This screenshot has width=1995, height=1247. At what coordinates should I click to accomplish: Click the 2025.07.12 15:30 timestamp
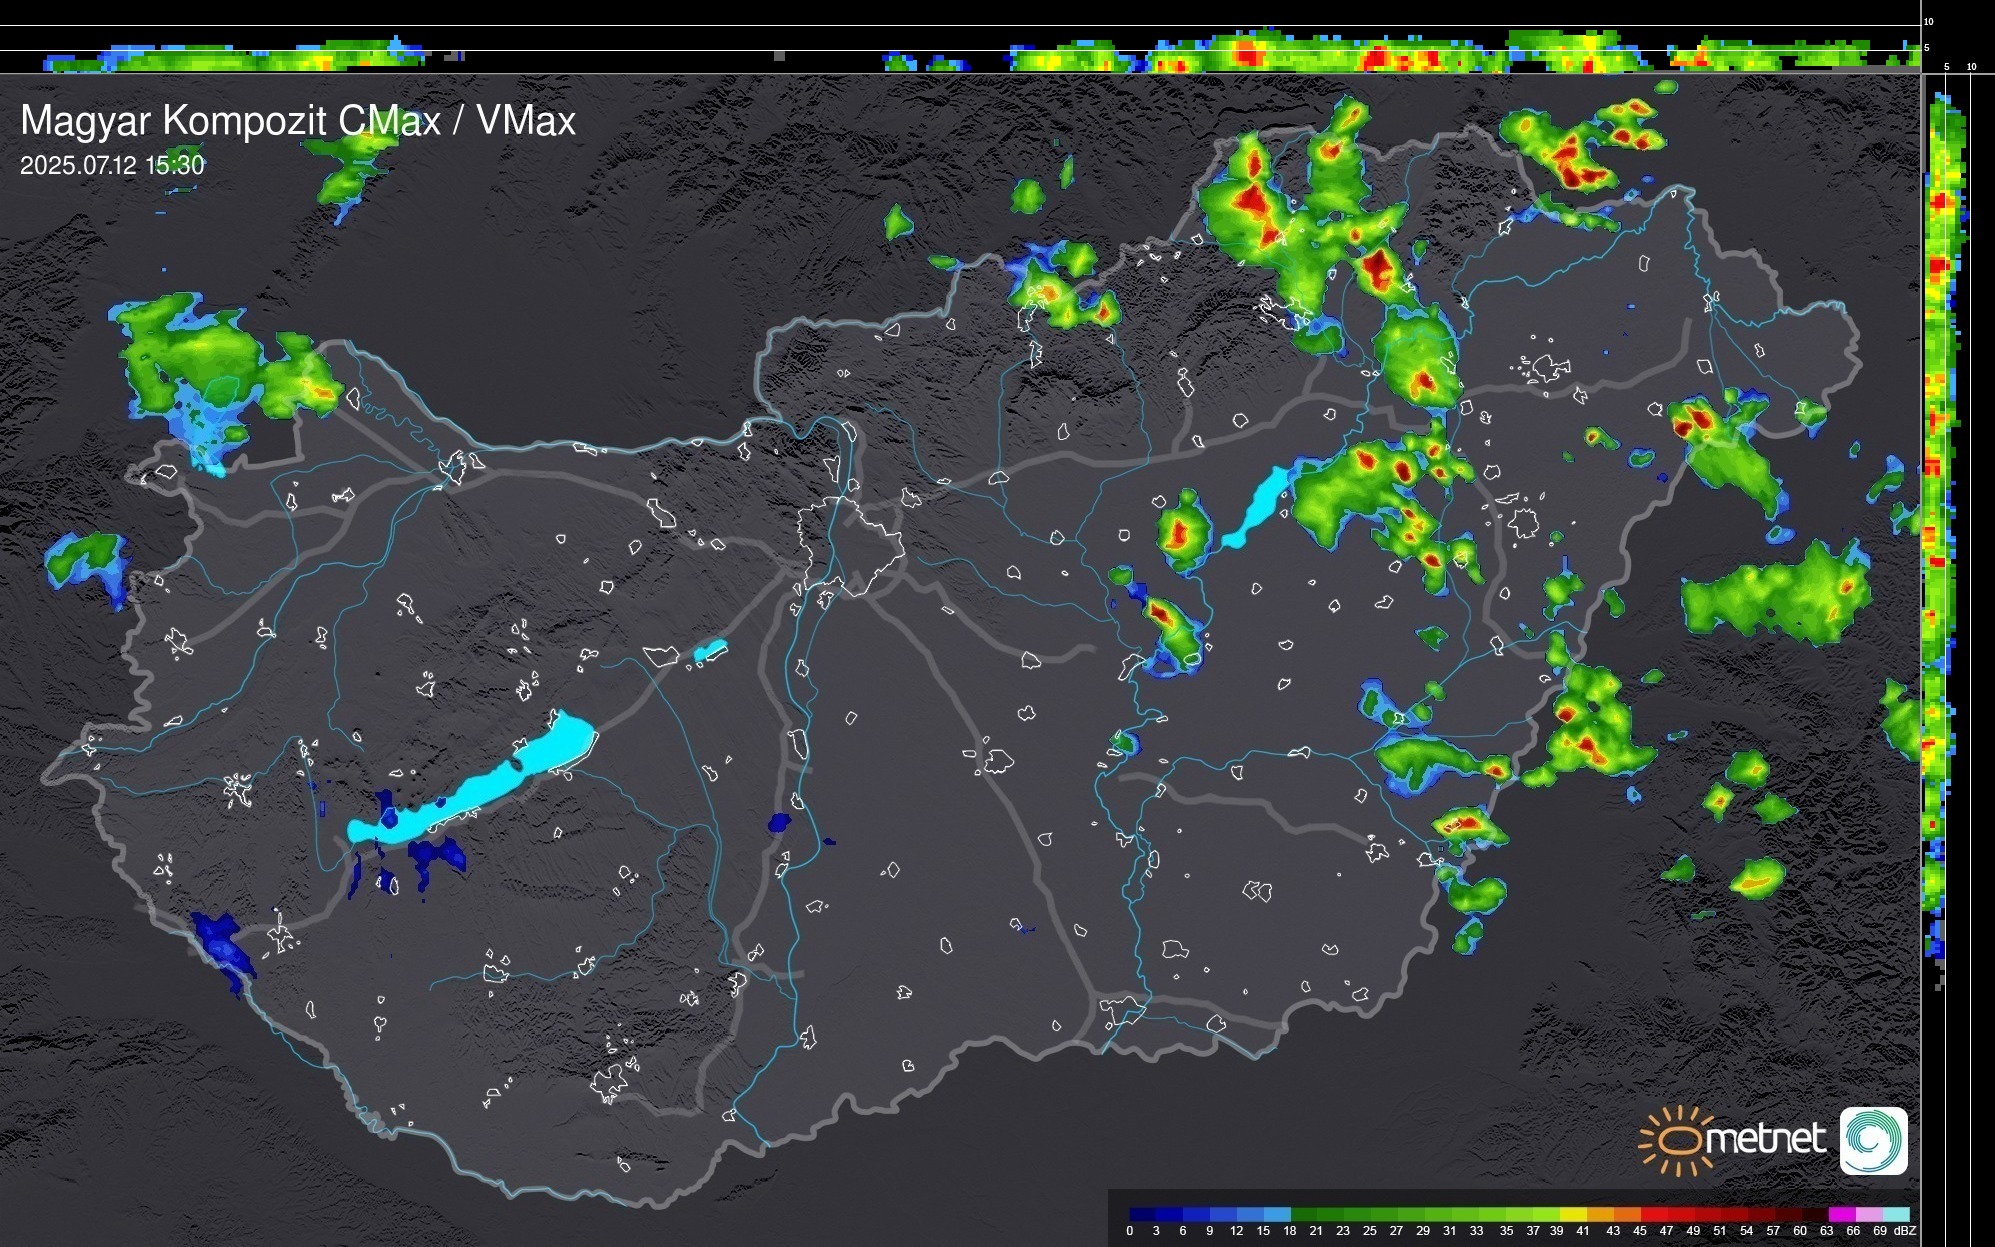[112, 165]
